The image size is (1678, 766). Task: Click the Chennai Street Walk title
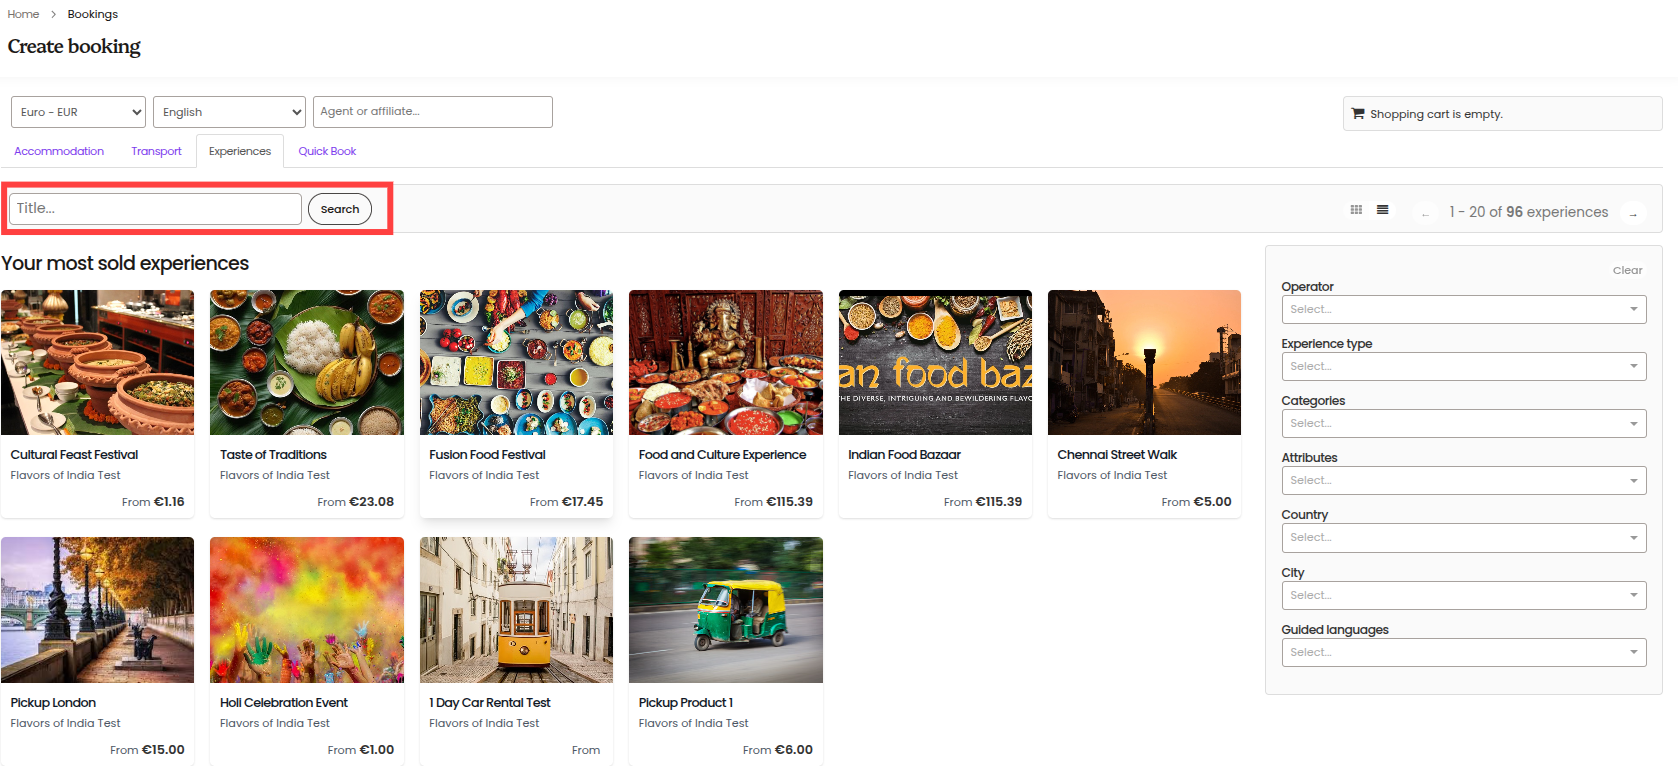(x=1117, y=455)
